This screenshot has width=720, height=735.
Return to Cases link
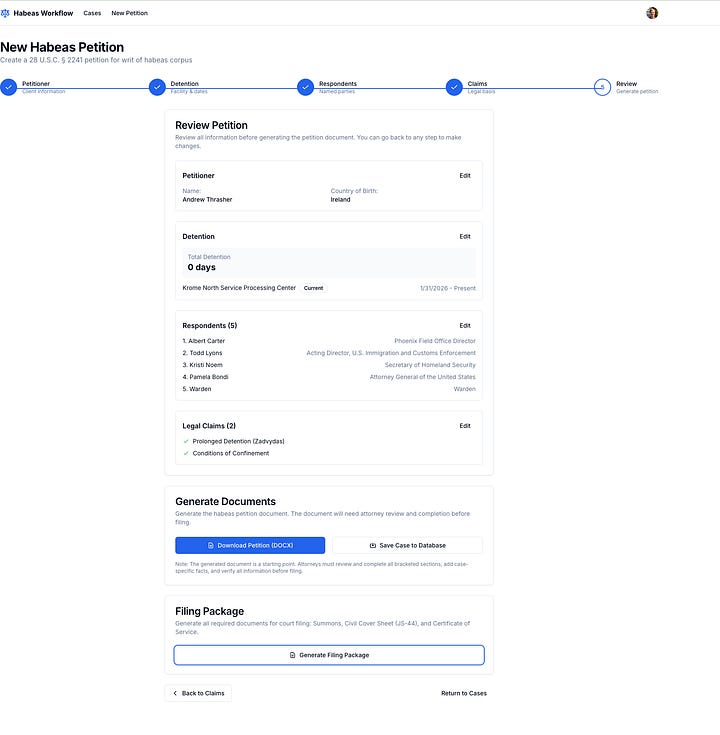pos(464,693)
